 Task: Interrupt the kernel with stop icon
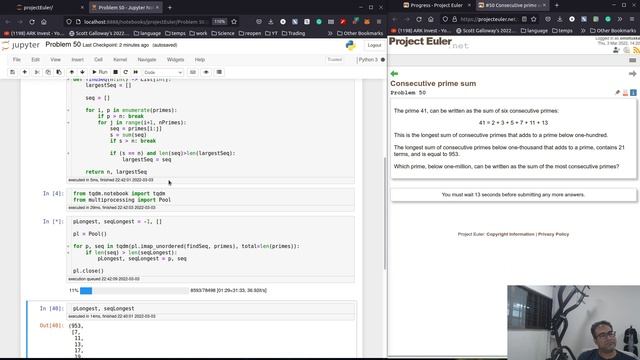pos(116,72)
